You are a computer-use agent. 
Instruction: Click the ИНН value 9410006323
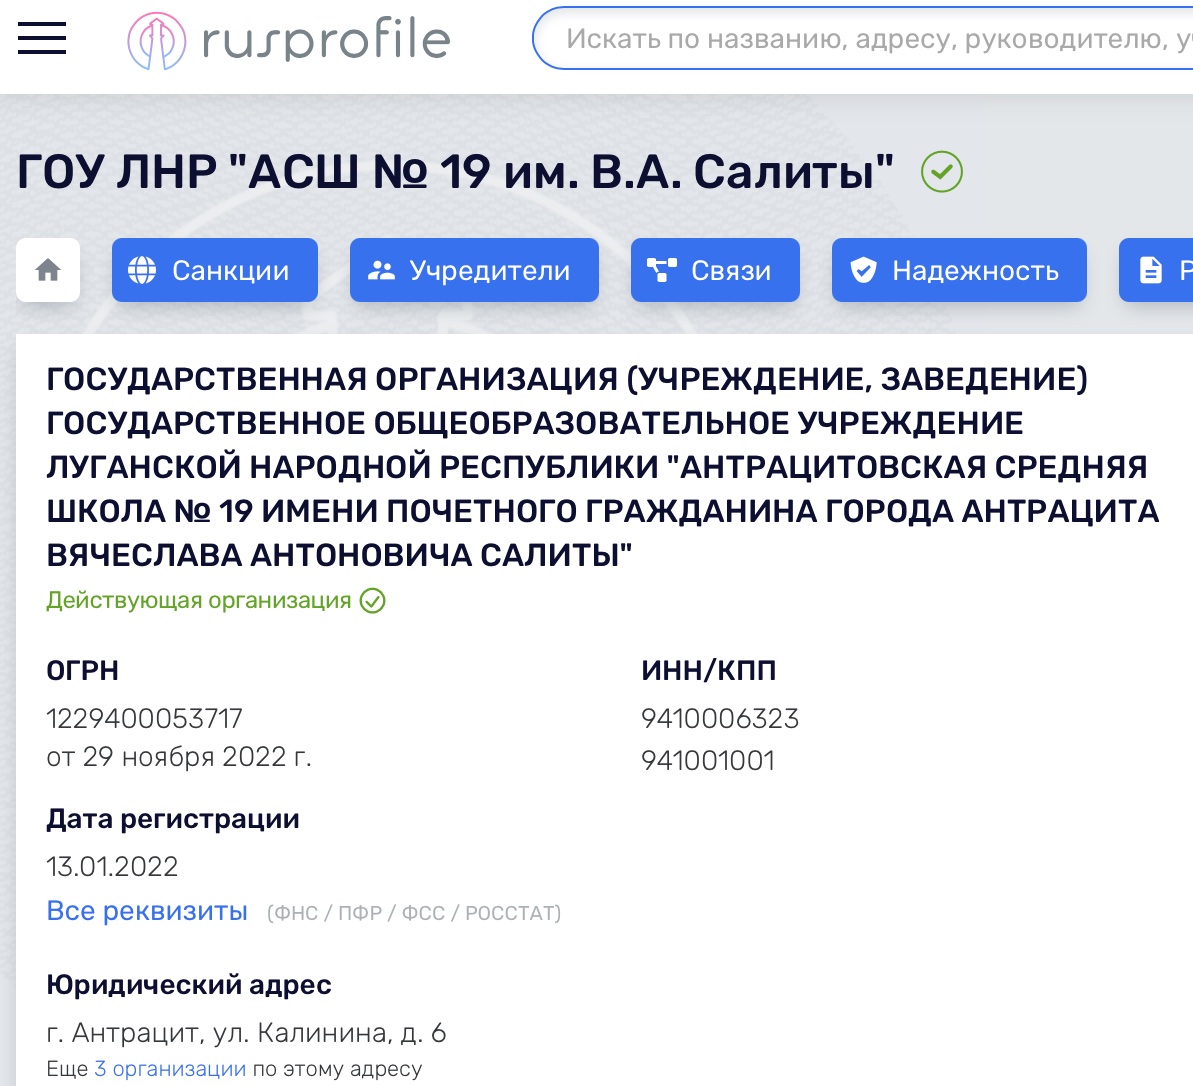click(720, 718)
